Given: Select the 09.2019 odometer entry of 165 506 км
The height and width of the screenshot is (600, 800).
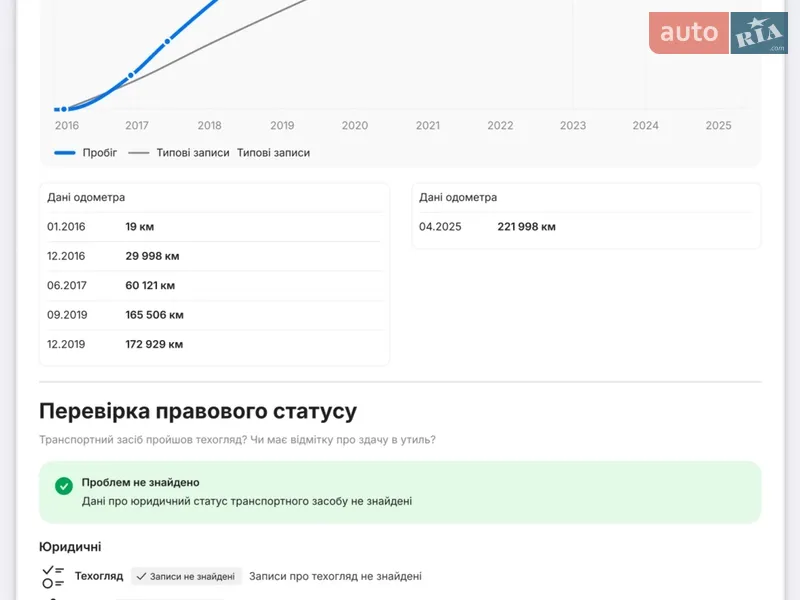Looking at the screenshot, I should pos(214,315).
